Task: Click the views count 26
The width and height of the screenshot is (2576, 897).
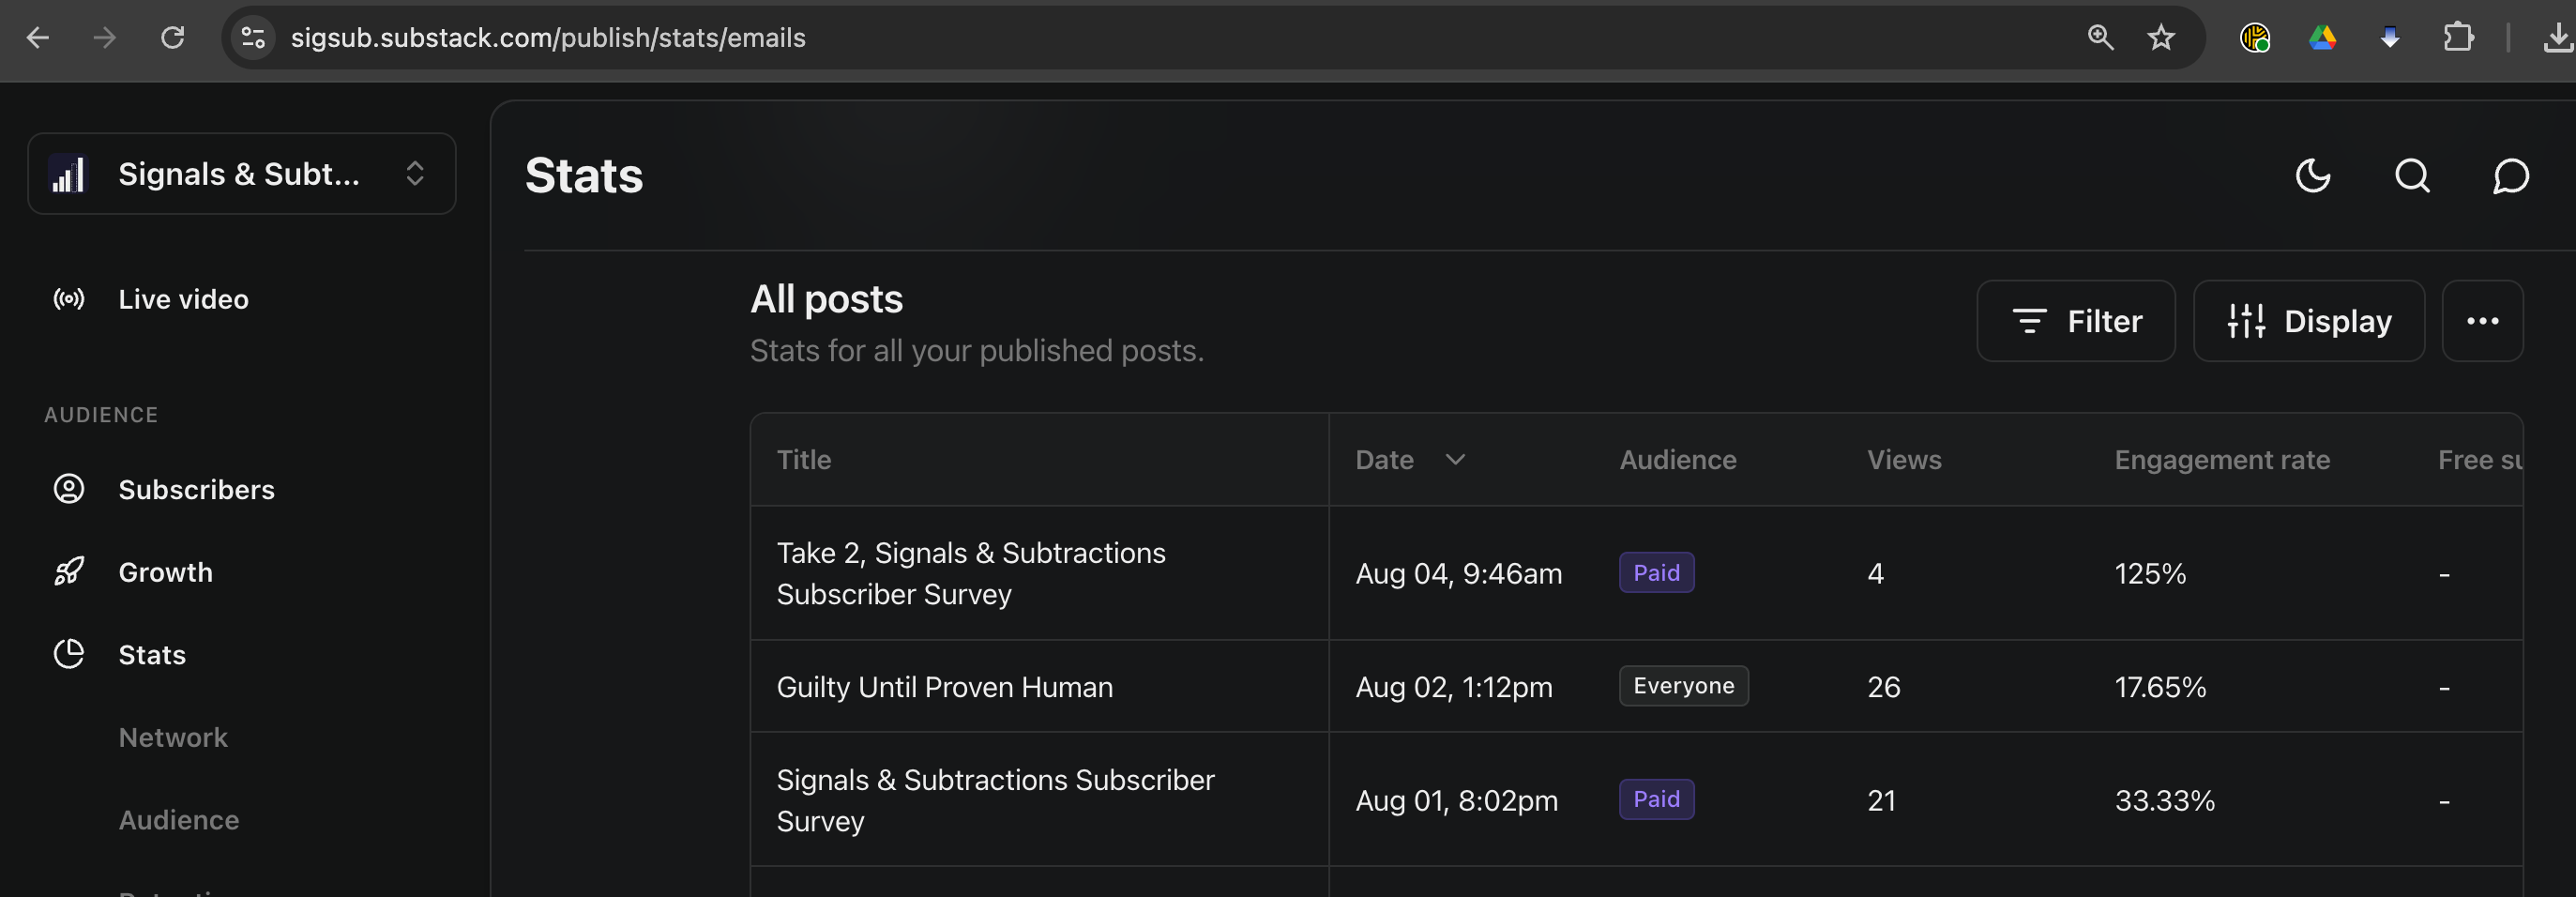Action: (1884, 687)
